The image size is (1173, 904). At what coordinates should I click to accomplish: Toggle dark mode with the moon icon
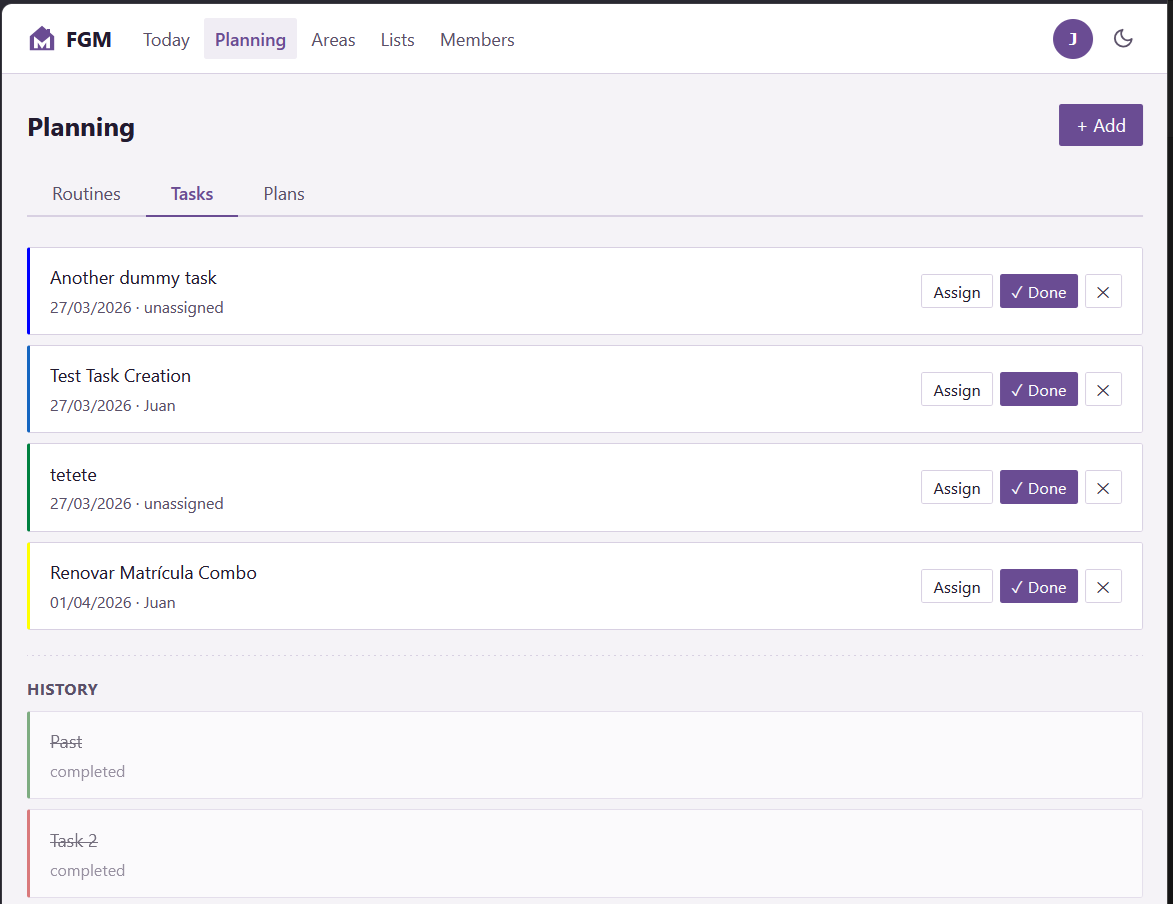pos(1123,39)
